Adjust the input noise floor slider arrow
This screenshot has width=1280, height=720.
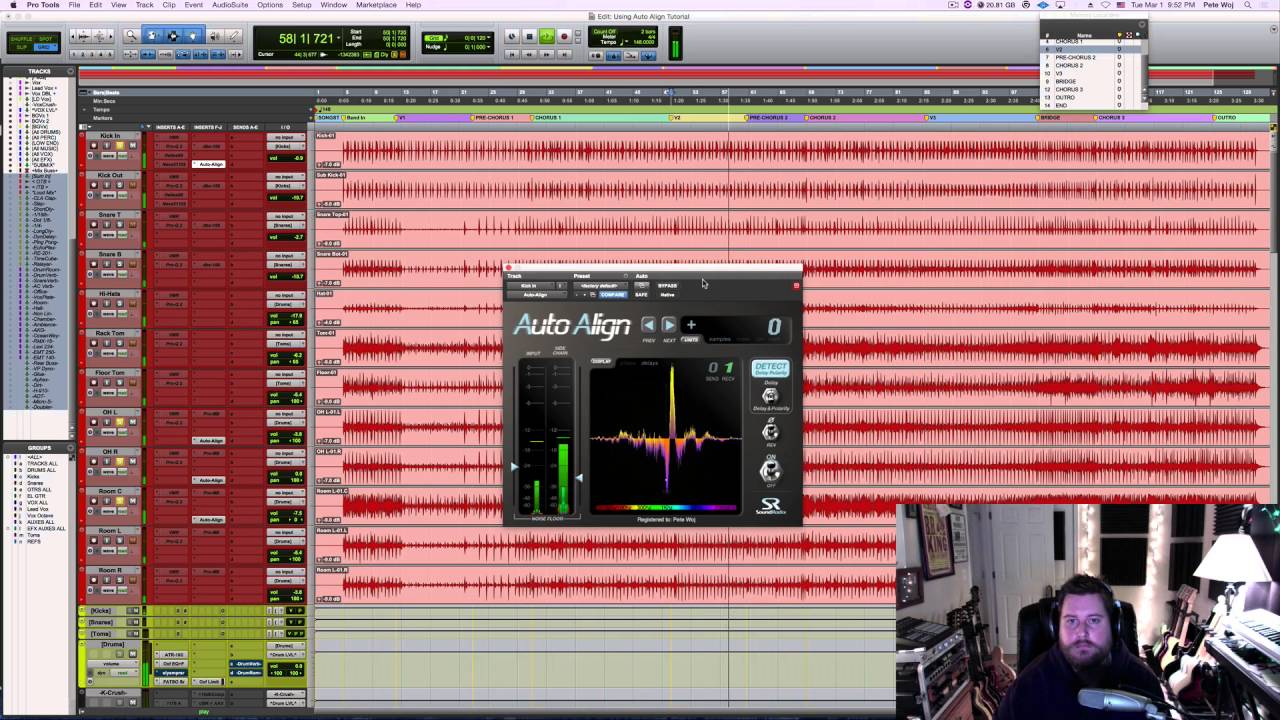point(515,467)
